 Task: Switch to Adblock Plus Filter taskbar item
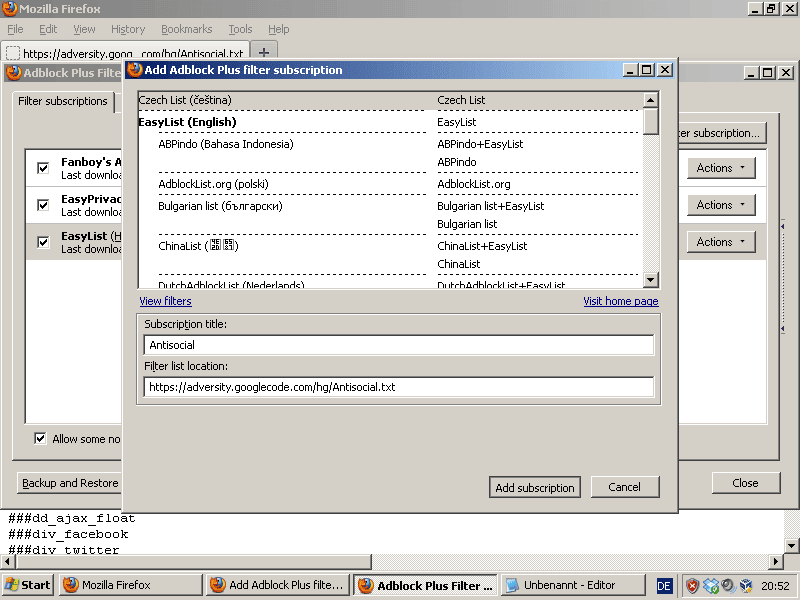[426, 585]
